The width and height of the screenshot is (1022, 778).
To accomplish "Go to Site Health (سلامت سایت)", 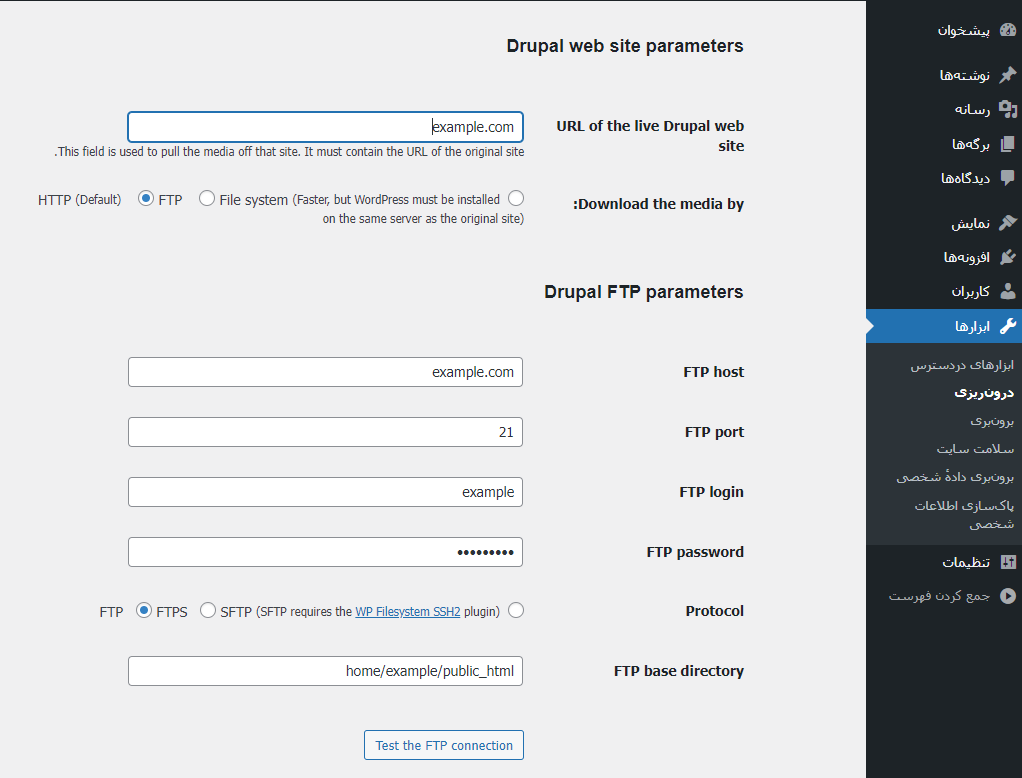I will click(x=975, y=449).
